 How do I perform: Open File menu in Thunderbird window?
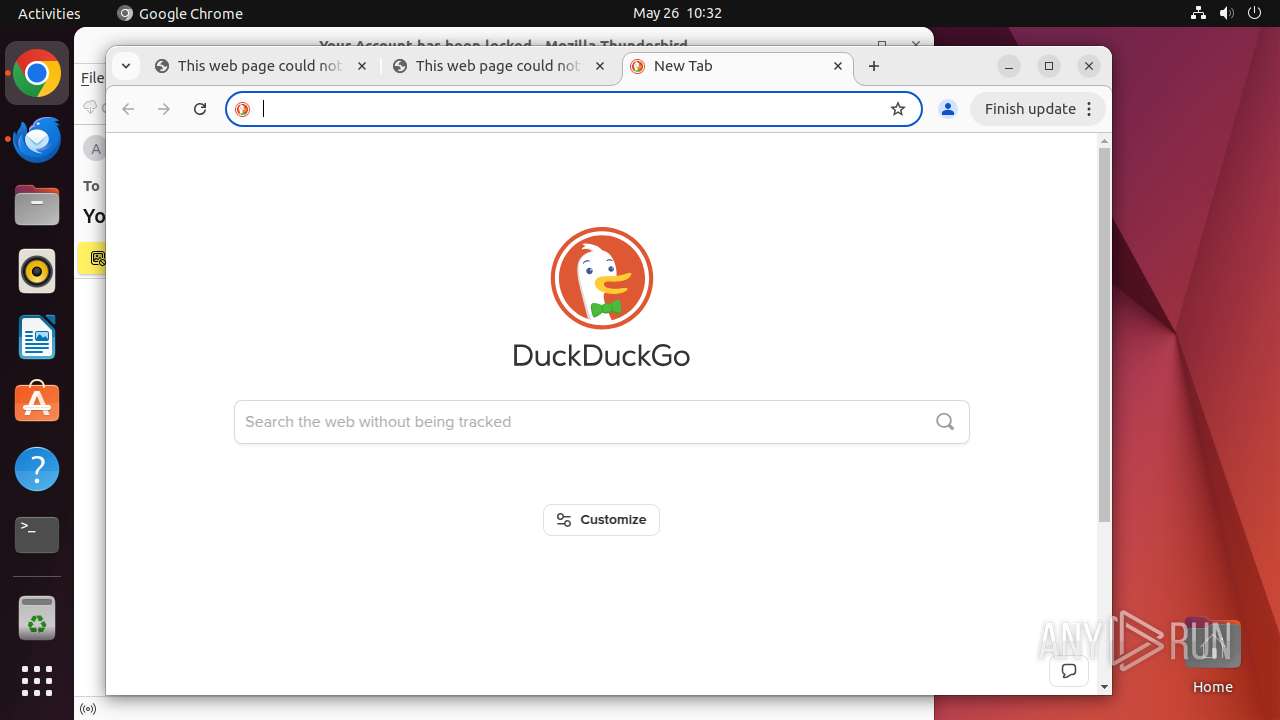[x=92, y=78]
